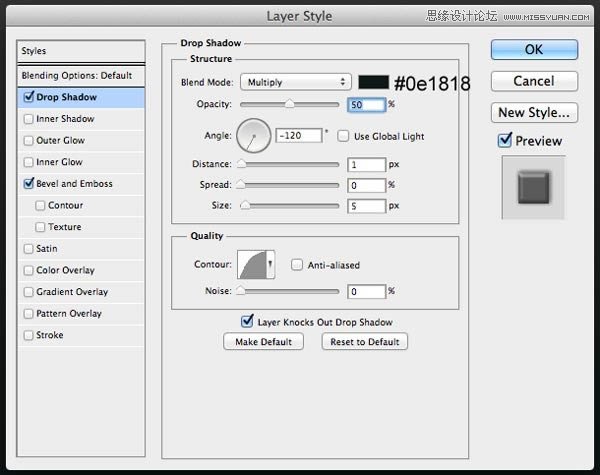This screenshot has width=600, height=475.
Task: Click the Distance value input field
Action: [367, 164]
